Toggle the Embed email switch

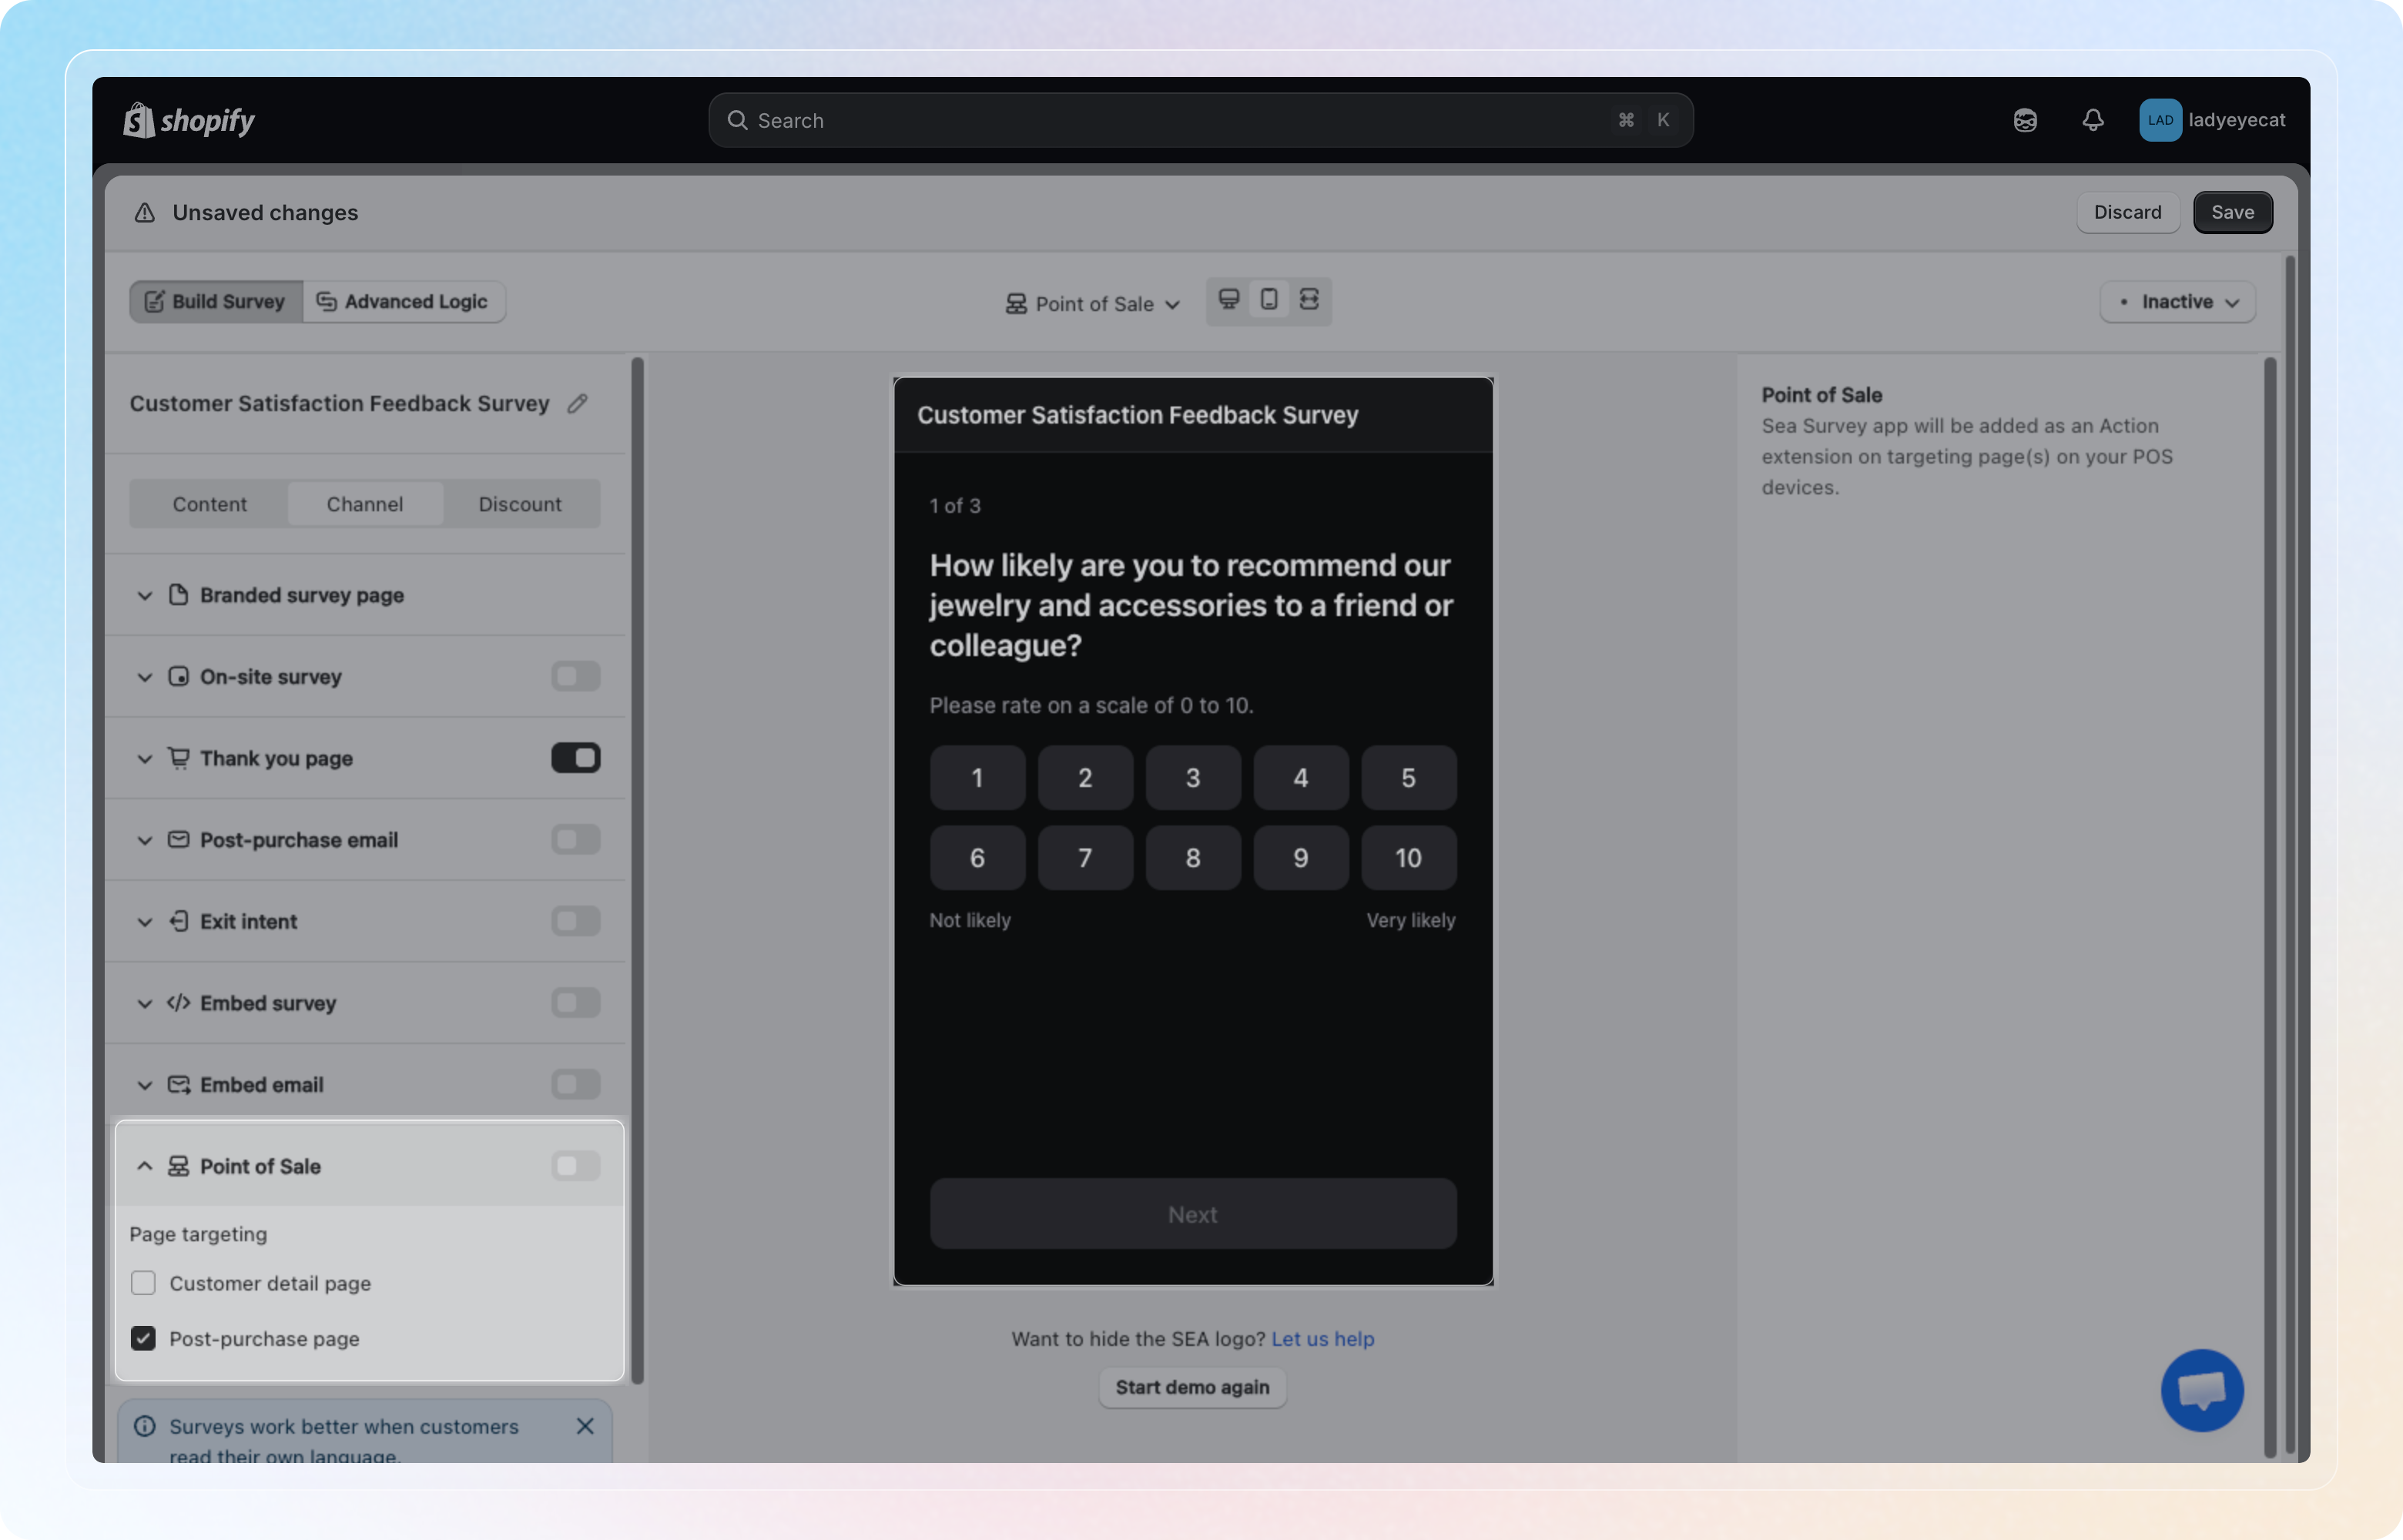tap(576, 1085)
